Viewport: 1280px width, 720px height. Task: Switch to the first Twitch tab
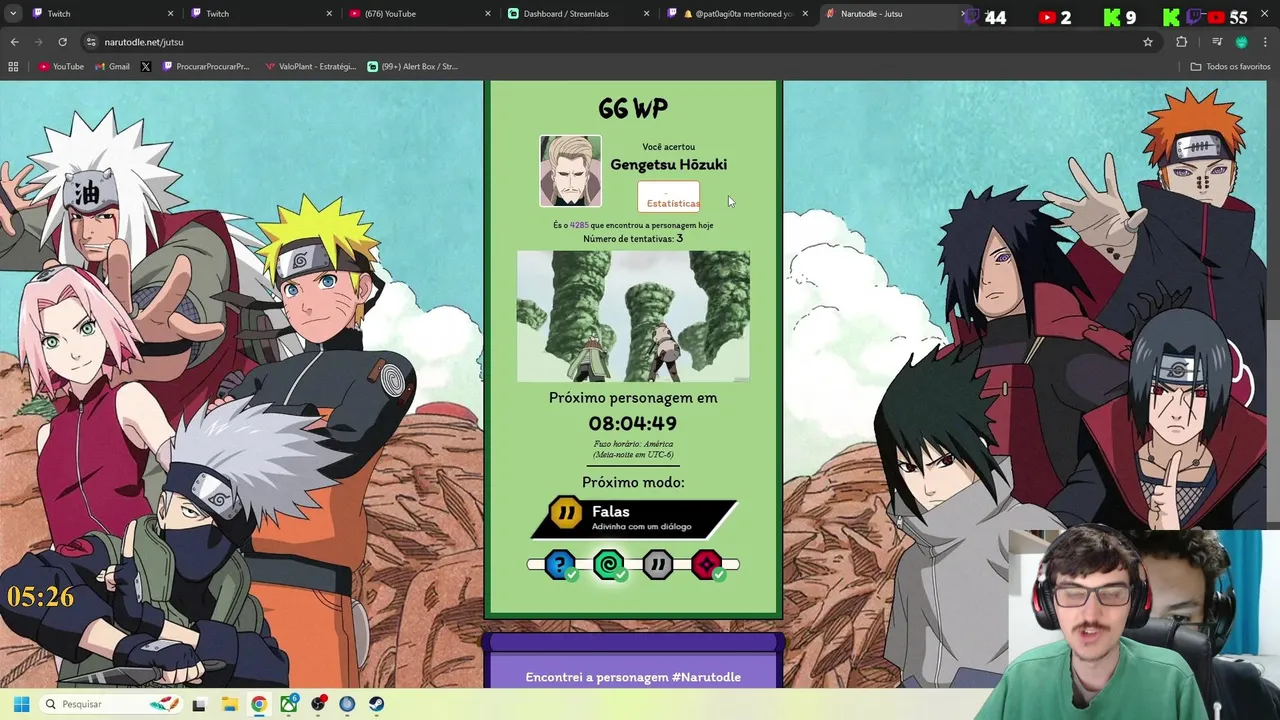[x=100, y=14]
